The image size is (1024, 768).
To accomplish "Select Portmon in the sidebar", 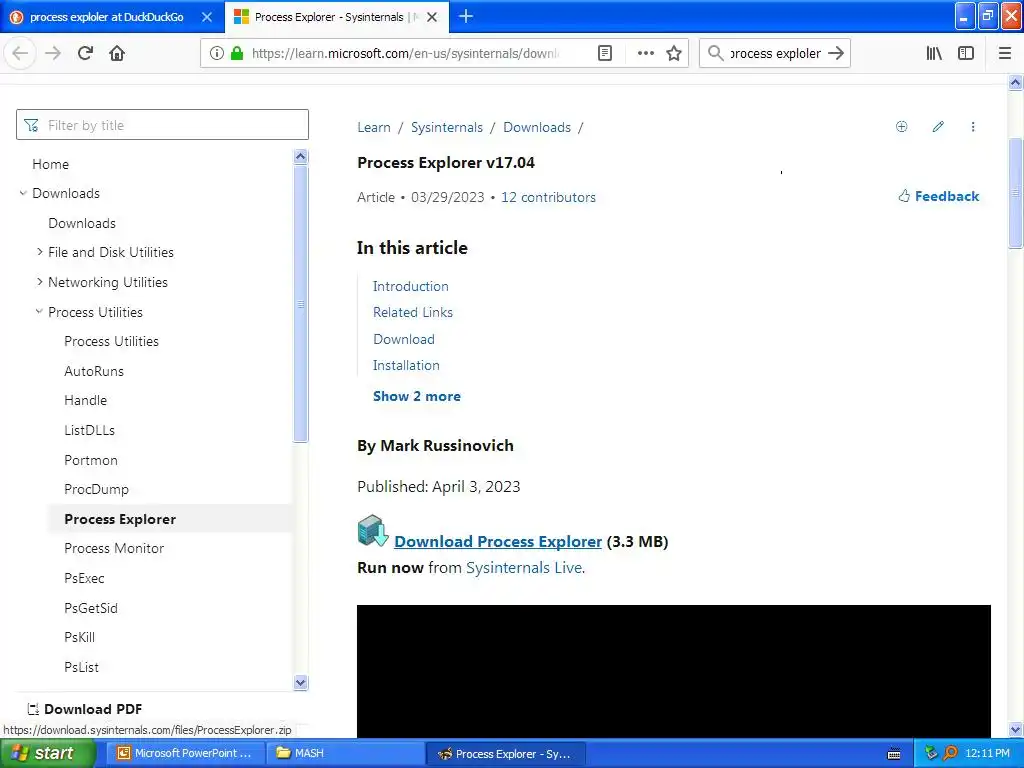I will tap(91, 460).
